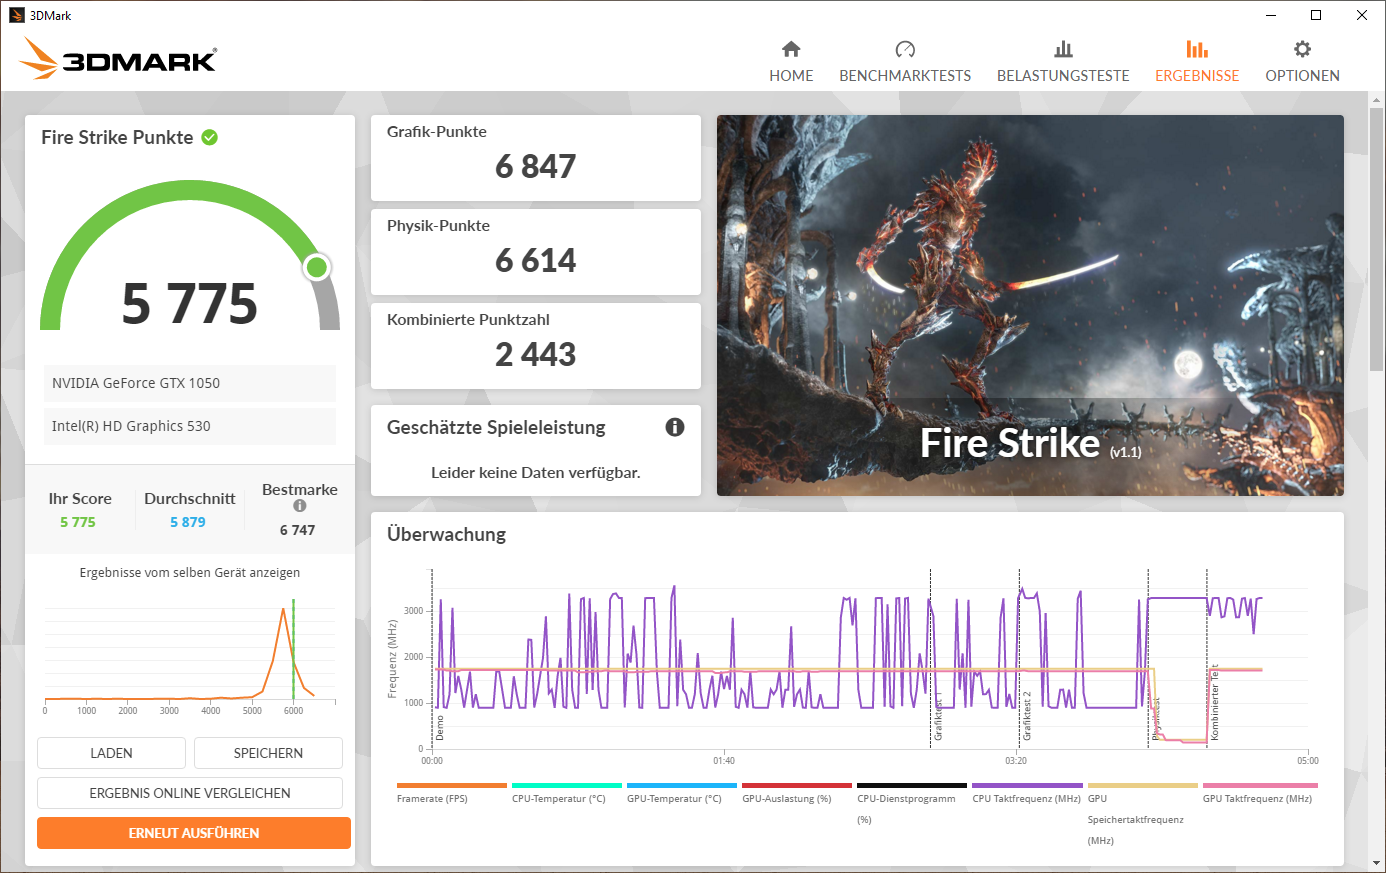Click scrollbar down arrow
Screen dimensions: 1386x873
(1378, 863)
